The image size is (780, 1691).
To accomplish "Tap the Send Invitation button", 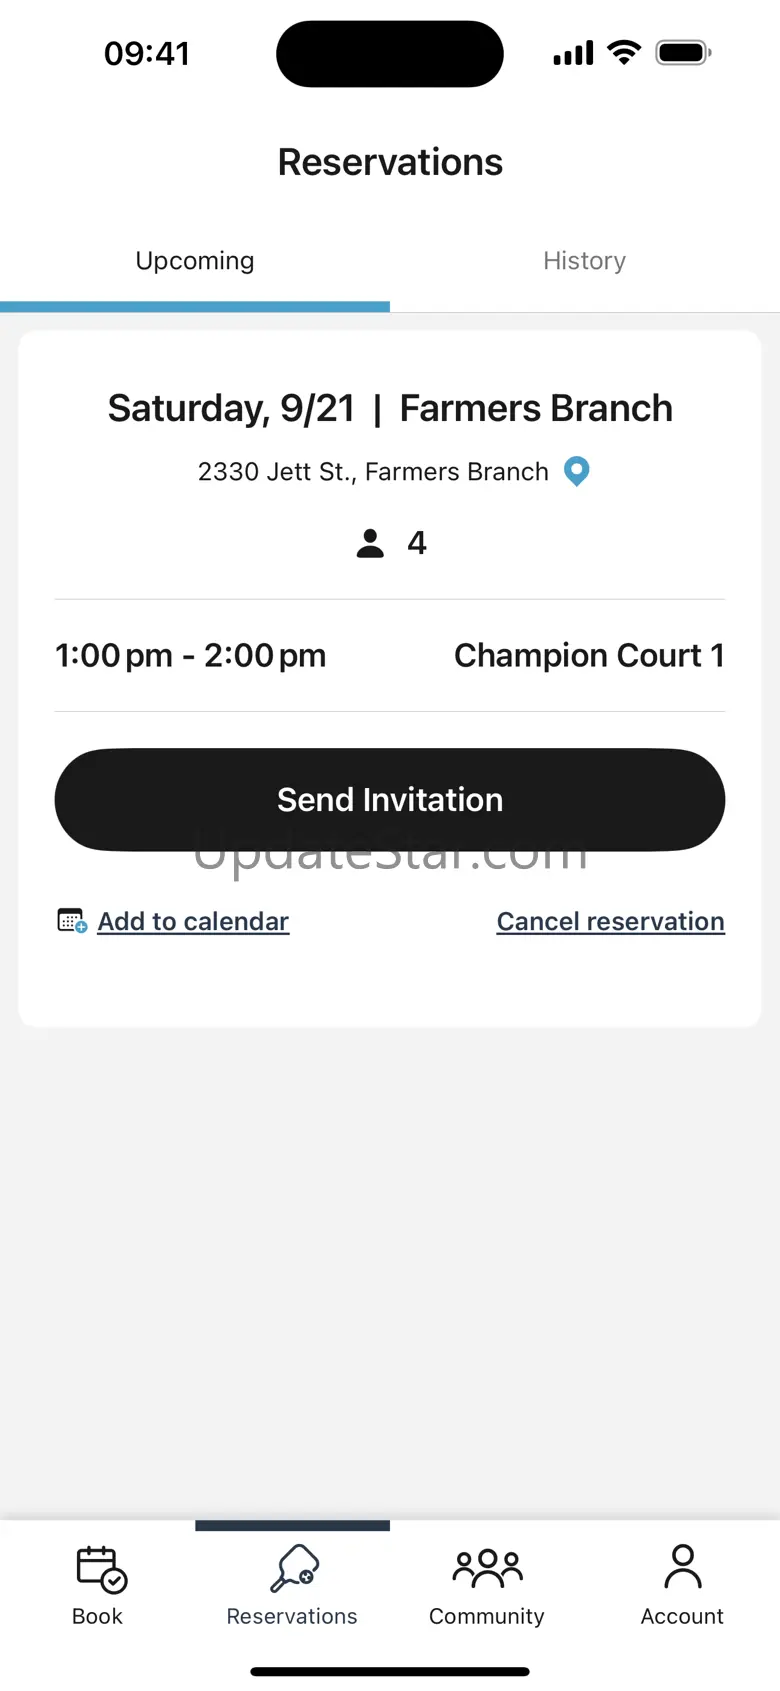I will click(390, 800).
